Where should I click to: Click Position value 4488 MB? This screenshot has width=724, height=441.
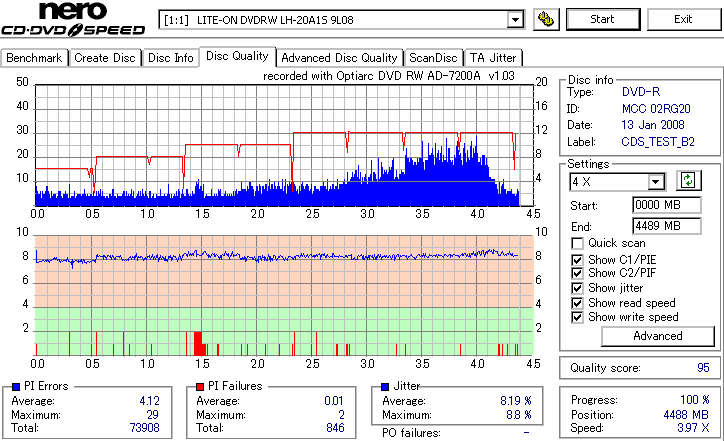[x=686, y=415]
